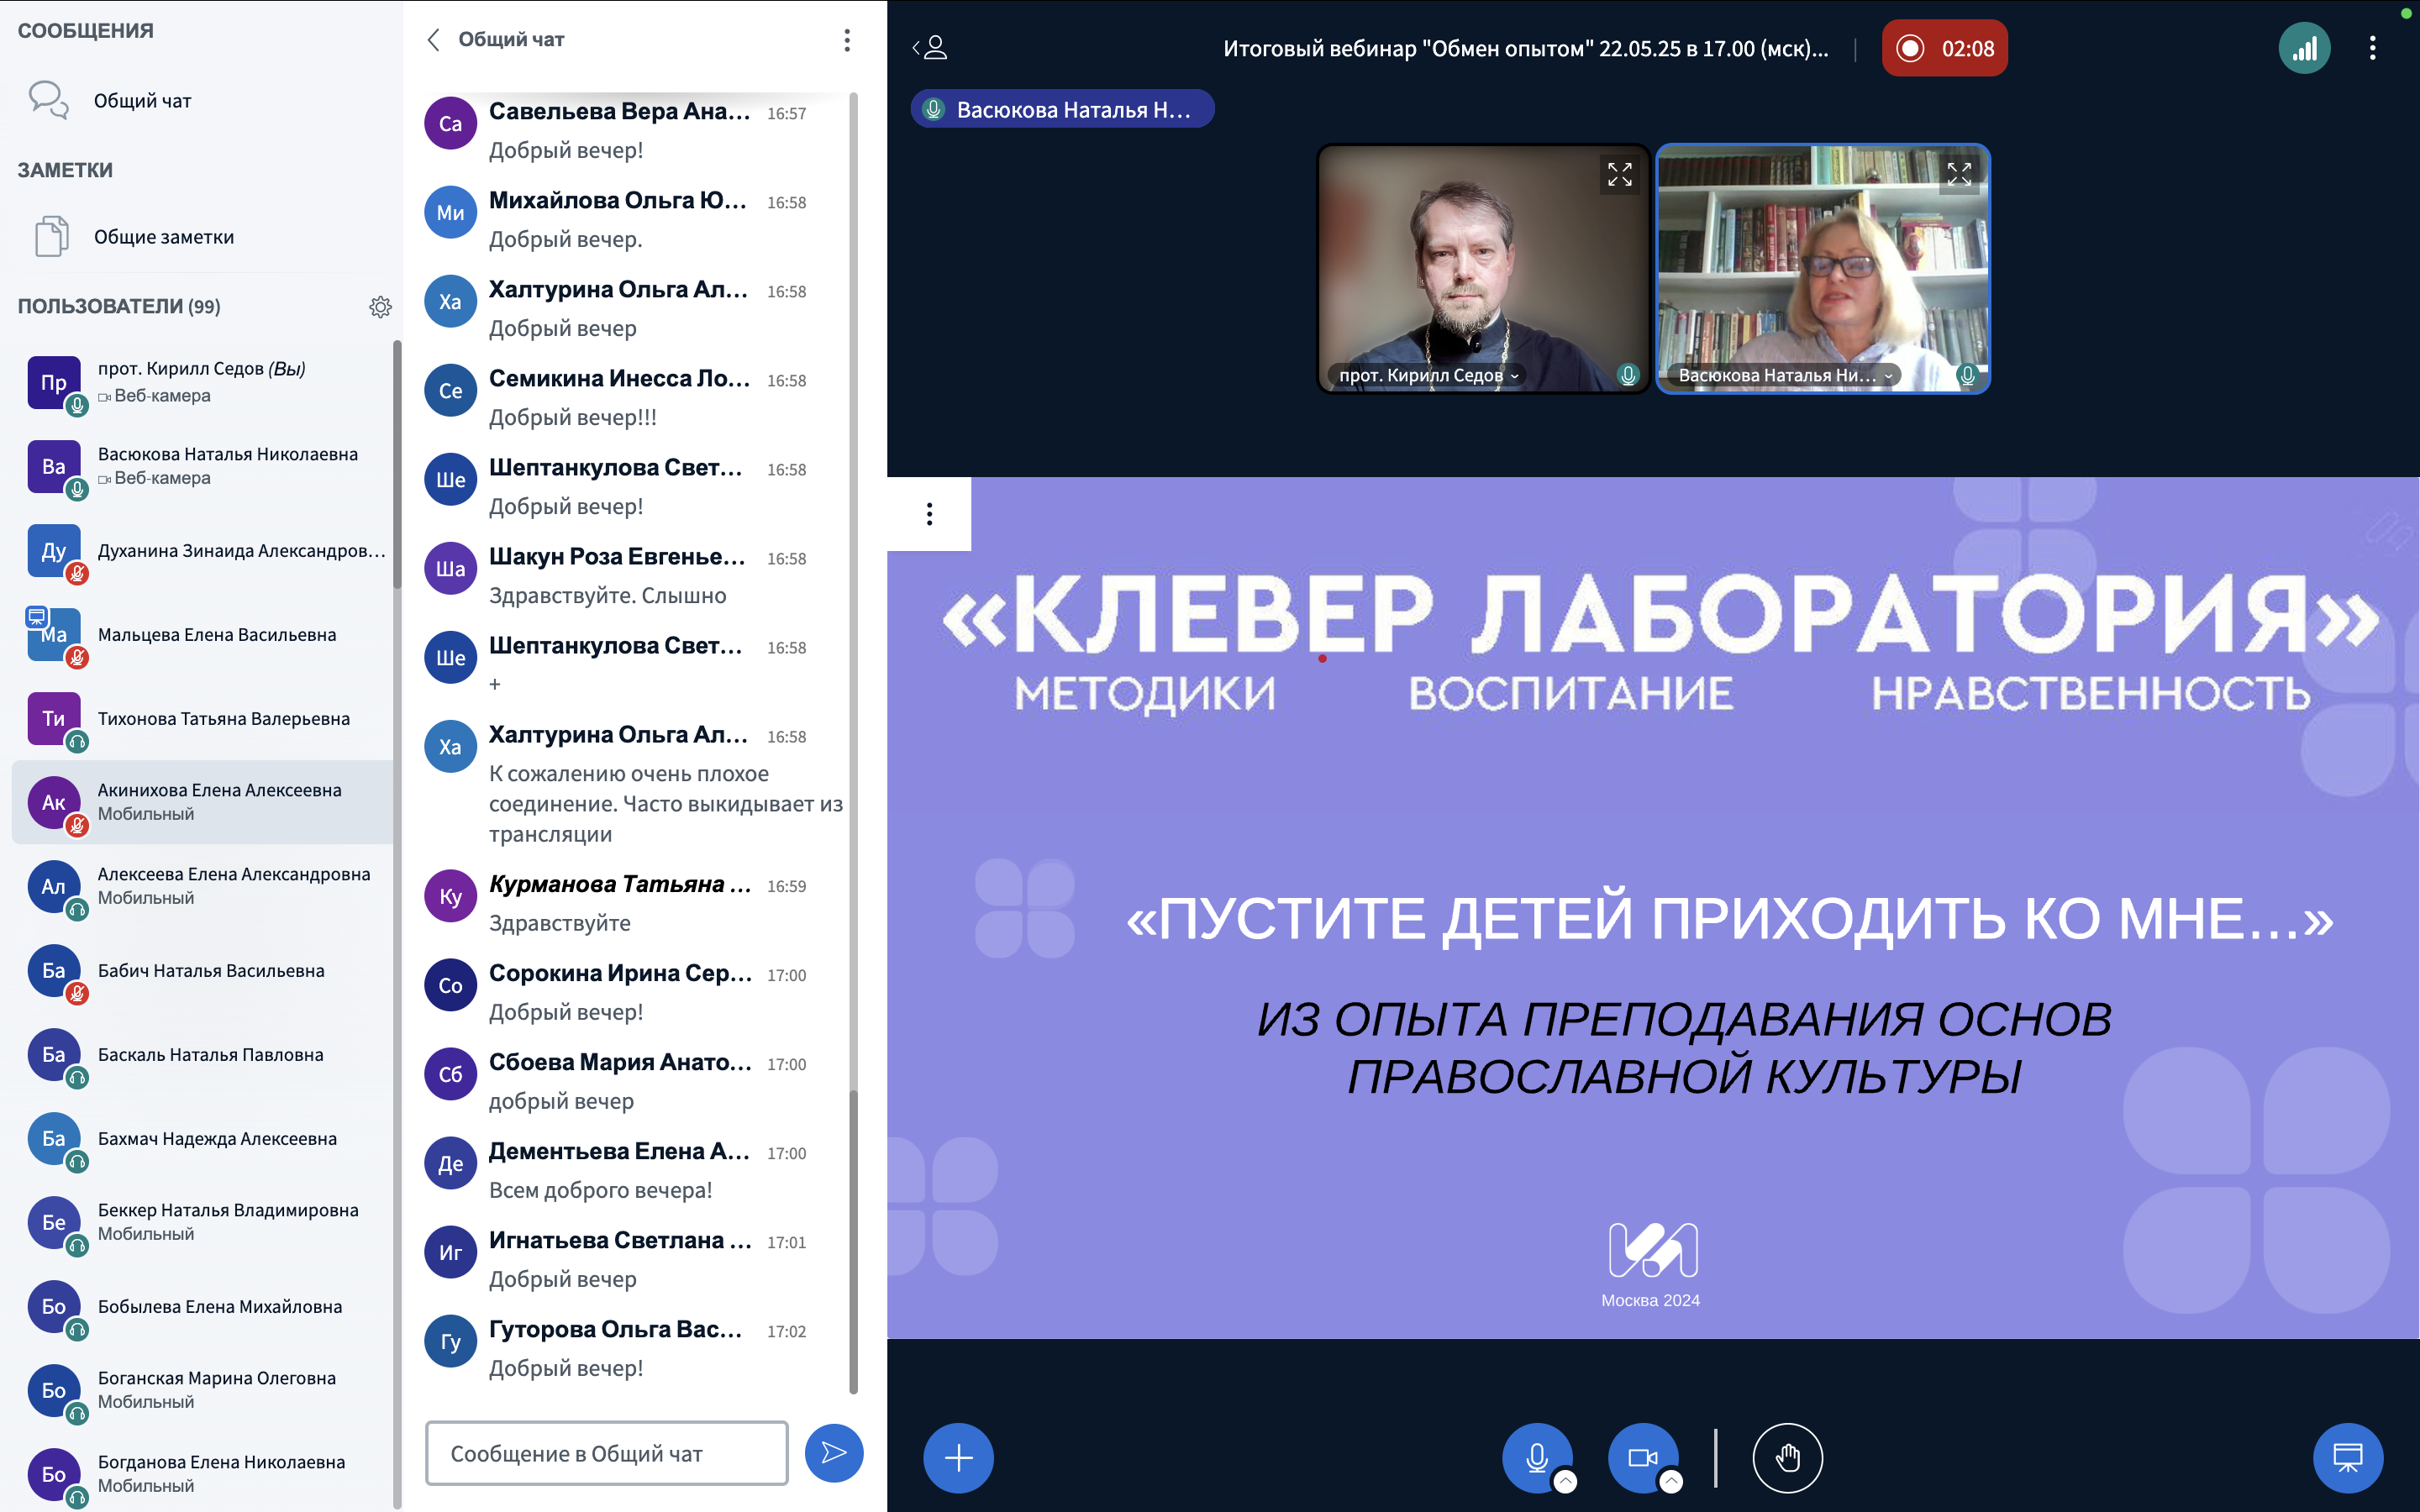The image size is (2420, 1512).
Task: Open Общие заметки shared notes
Action: tap(163, 237)
